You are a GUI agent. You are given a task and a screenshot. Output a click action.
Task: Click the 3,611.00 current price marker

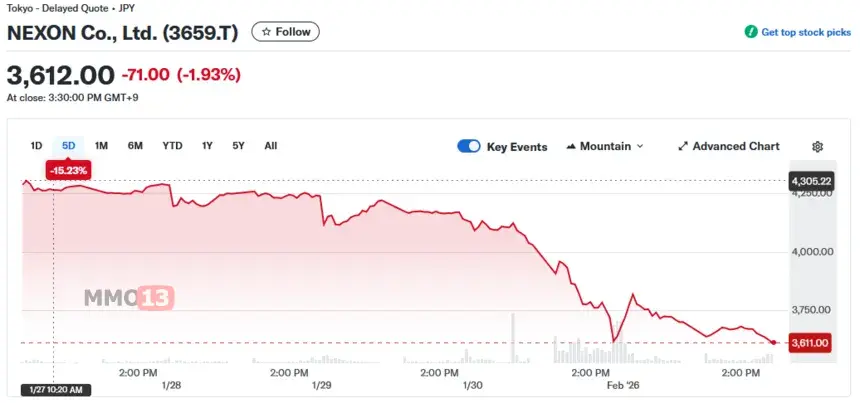810,343
